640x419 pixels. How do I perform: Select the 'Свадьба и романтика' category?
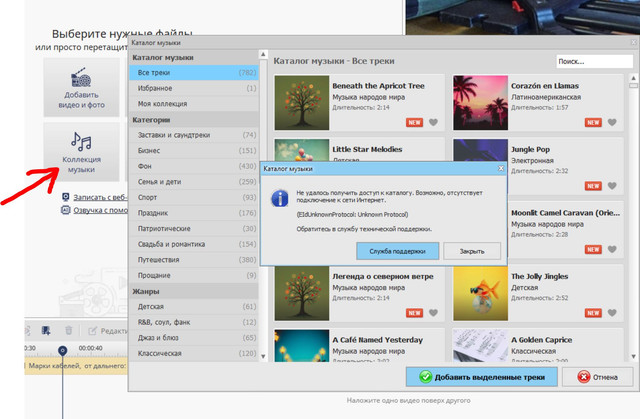point(194,244)
